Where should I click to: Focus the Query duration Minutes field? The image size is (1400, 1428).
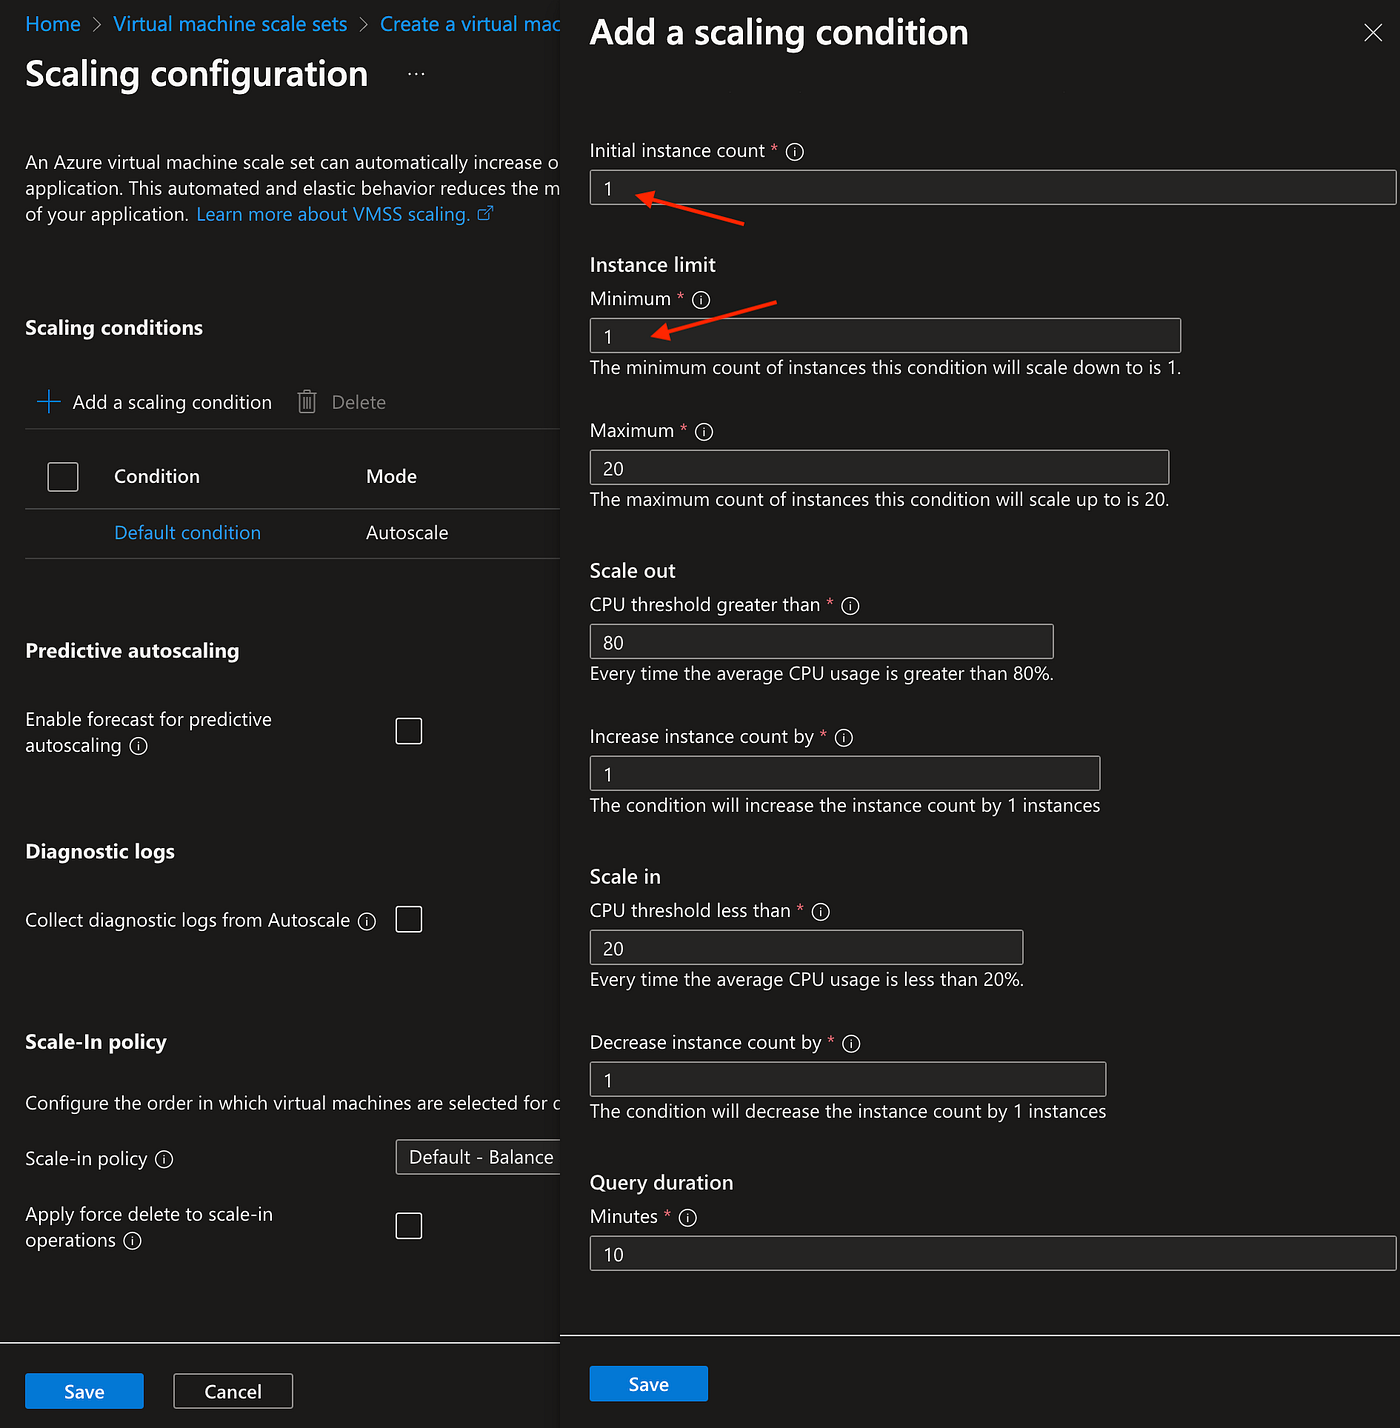(x=993, y=1254)
